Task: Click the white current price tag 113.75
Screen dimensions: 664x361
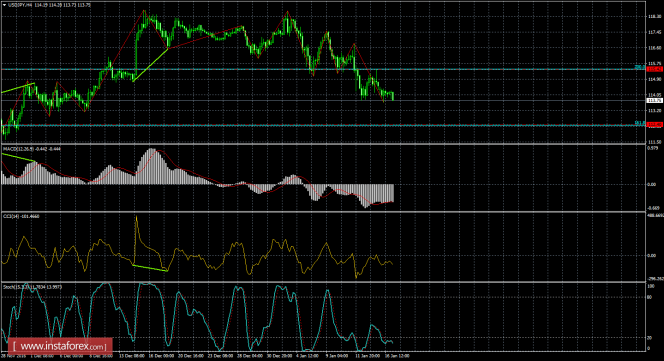Action: (655, 100)
